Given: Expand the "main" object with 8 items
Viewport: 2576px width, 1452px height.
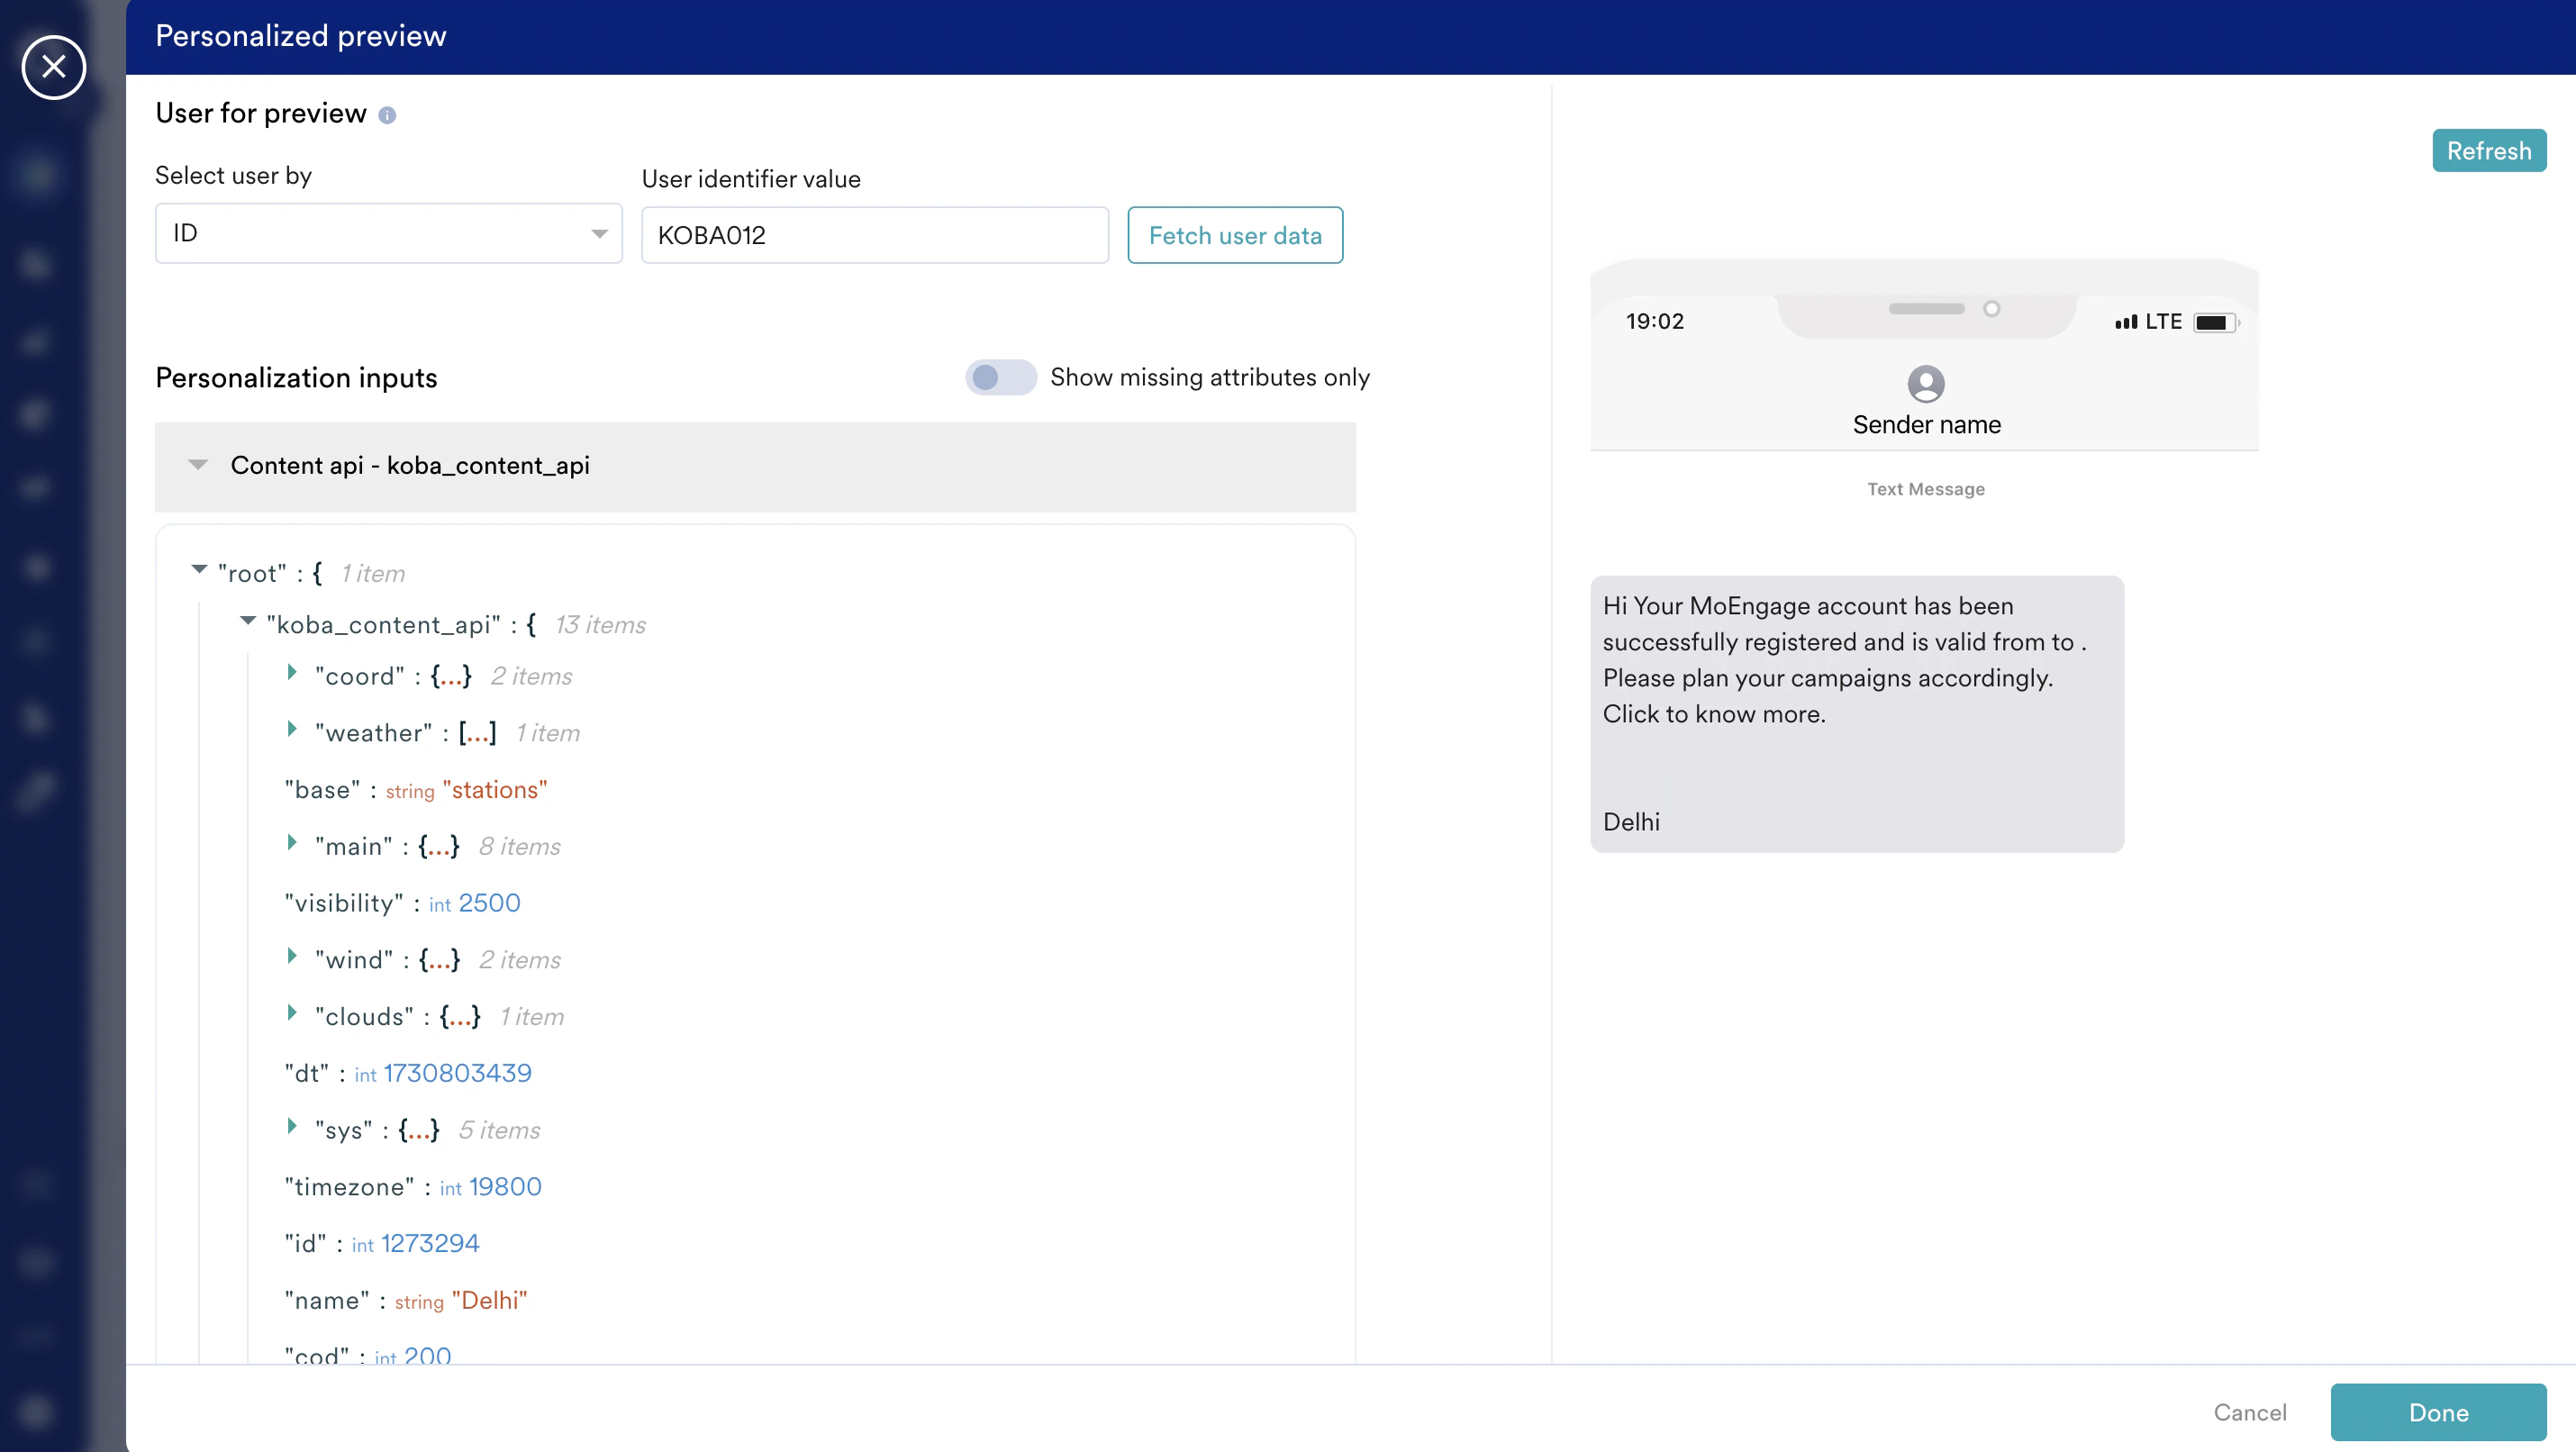Looking at the screenshot, I should pos(292,843).
